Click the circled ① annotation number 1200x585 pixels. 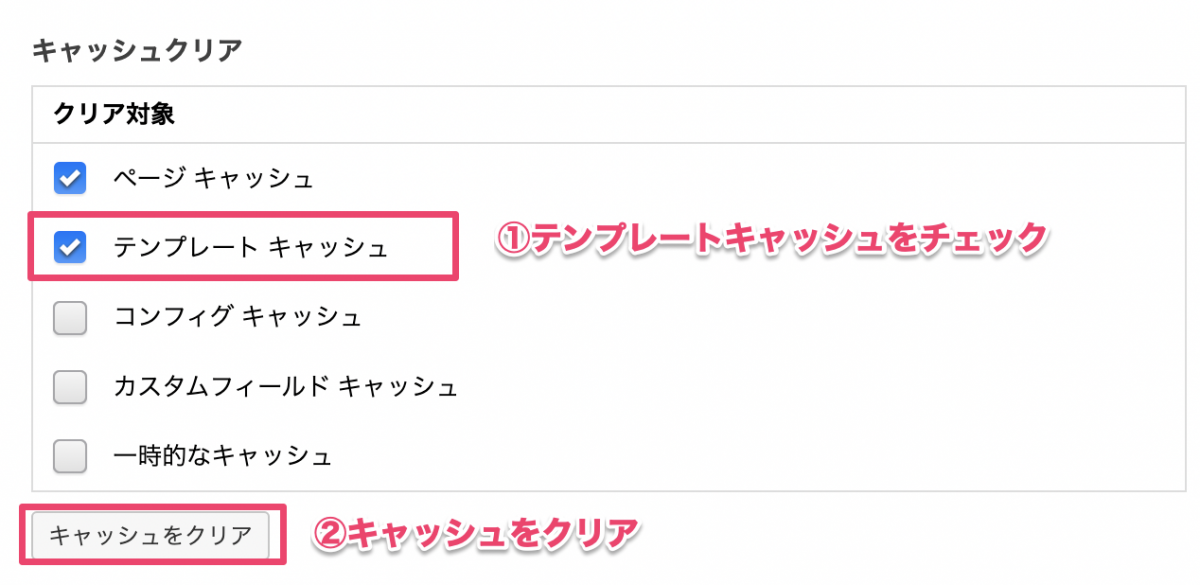coord(512,239)
